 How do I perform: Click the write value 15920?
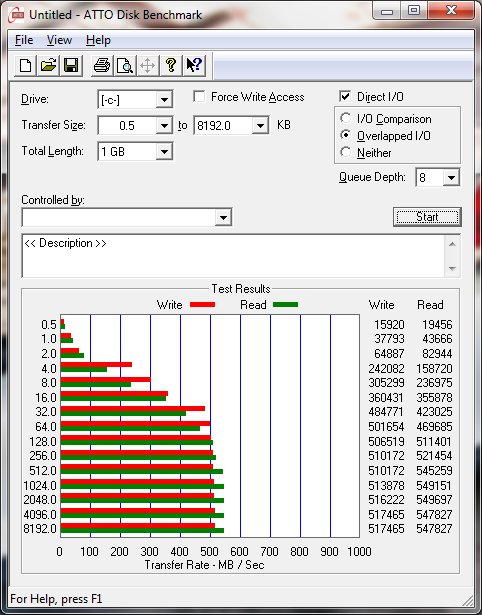(389, 325)
